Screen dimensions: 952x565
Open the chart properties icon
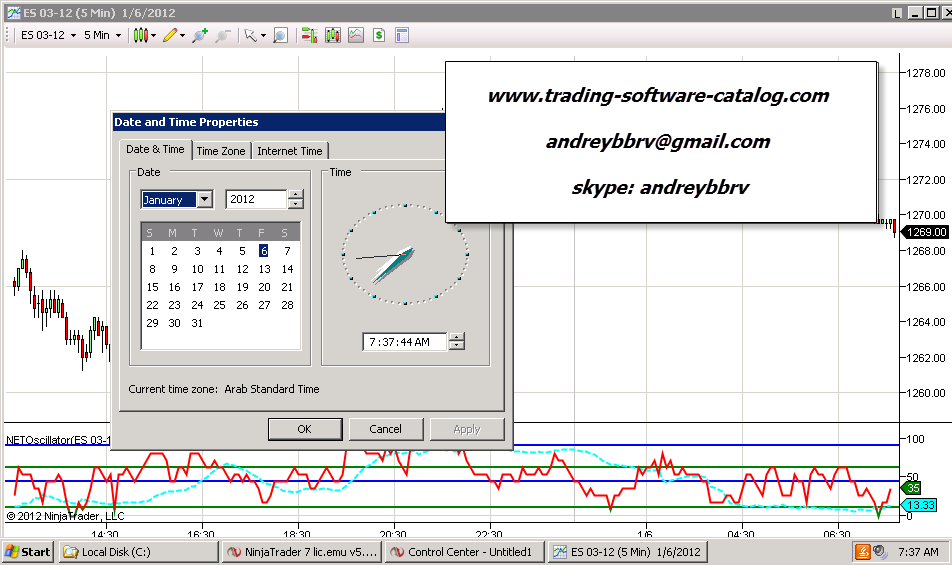402,35
